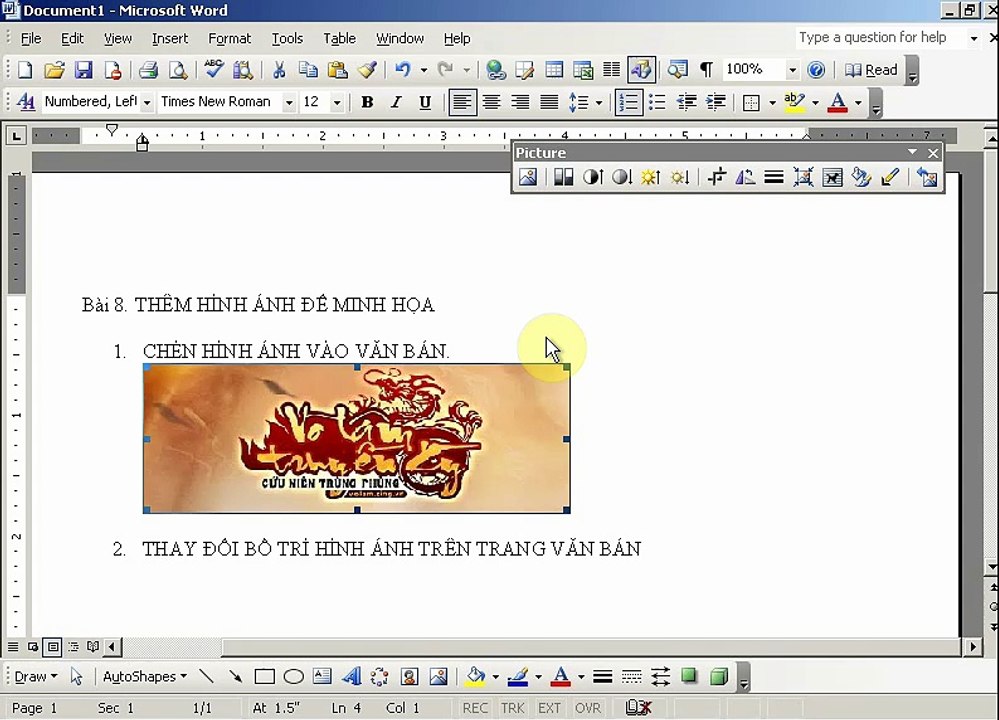Close the Picture toolbar
Screen dimensions: 999x720
(x=933, y=153)
